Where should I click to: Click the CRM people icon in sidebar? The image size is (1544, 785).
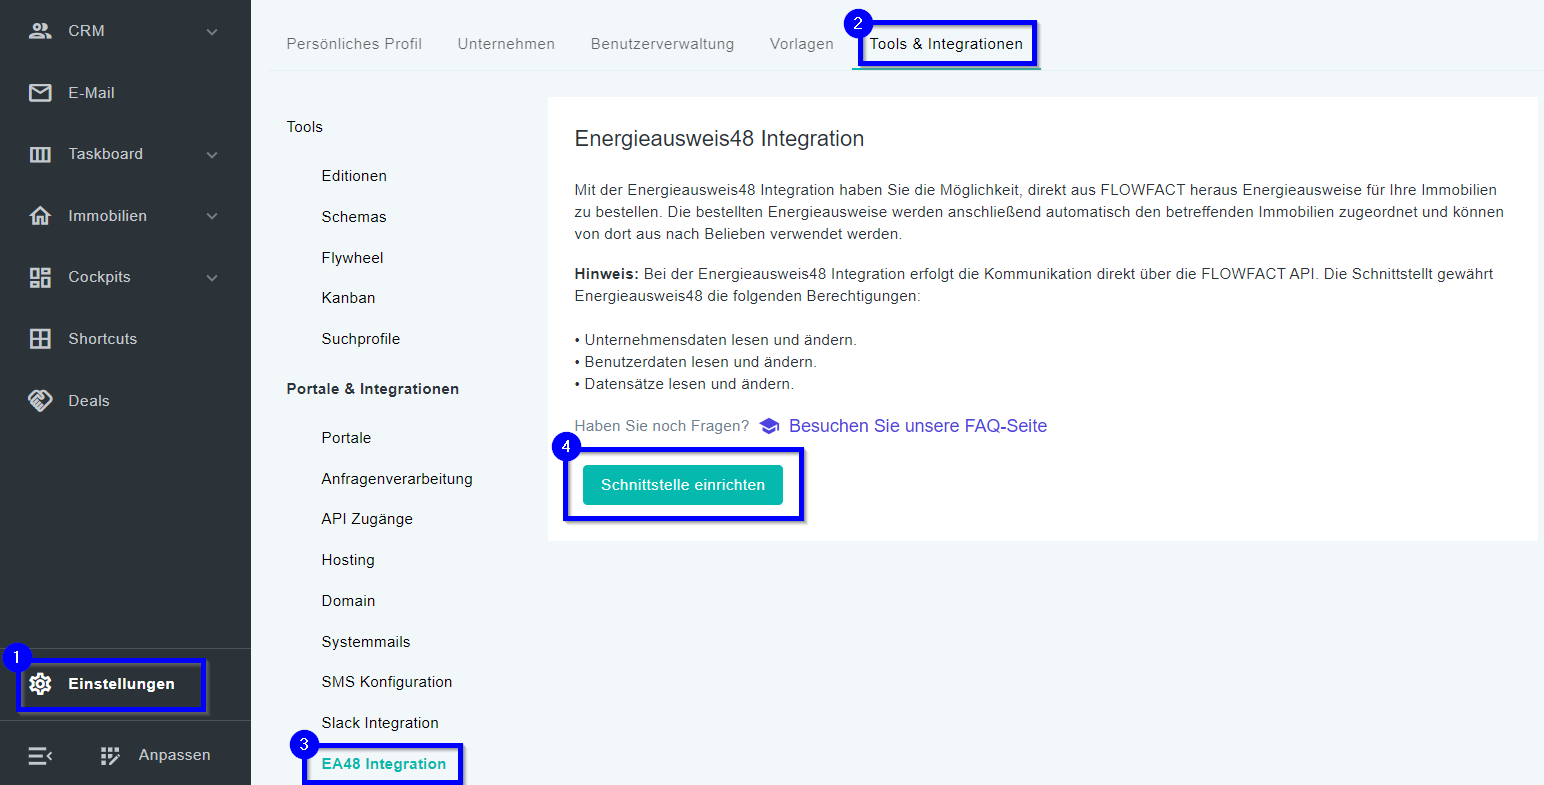40,31
